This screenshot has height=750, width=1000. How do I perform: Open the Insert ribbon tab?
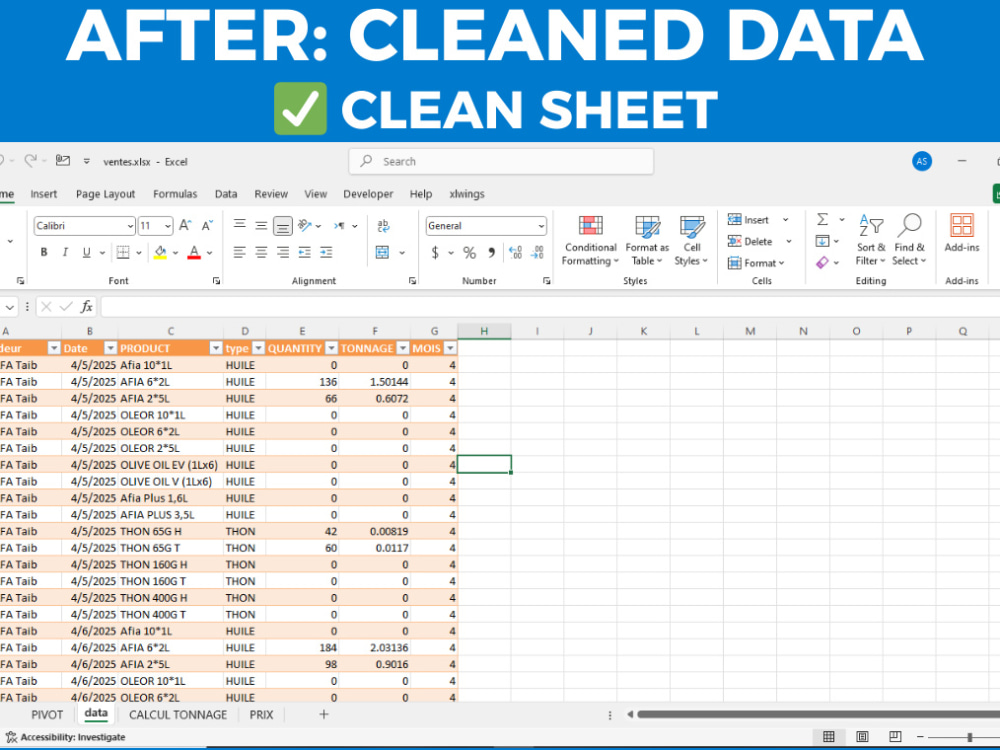click(43, 194)
